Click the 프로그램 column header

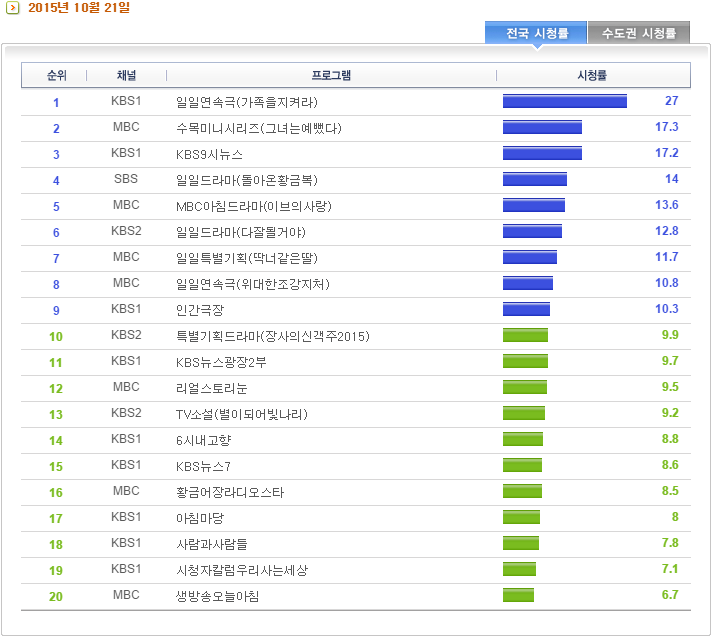pyautogui.click(x=331, y=75)
